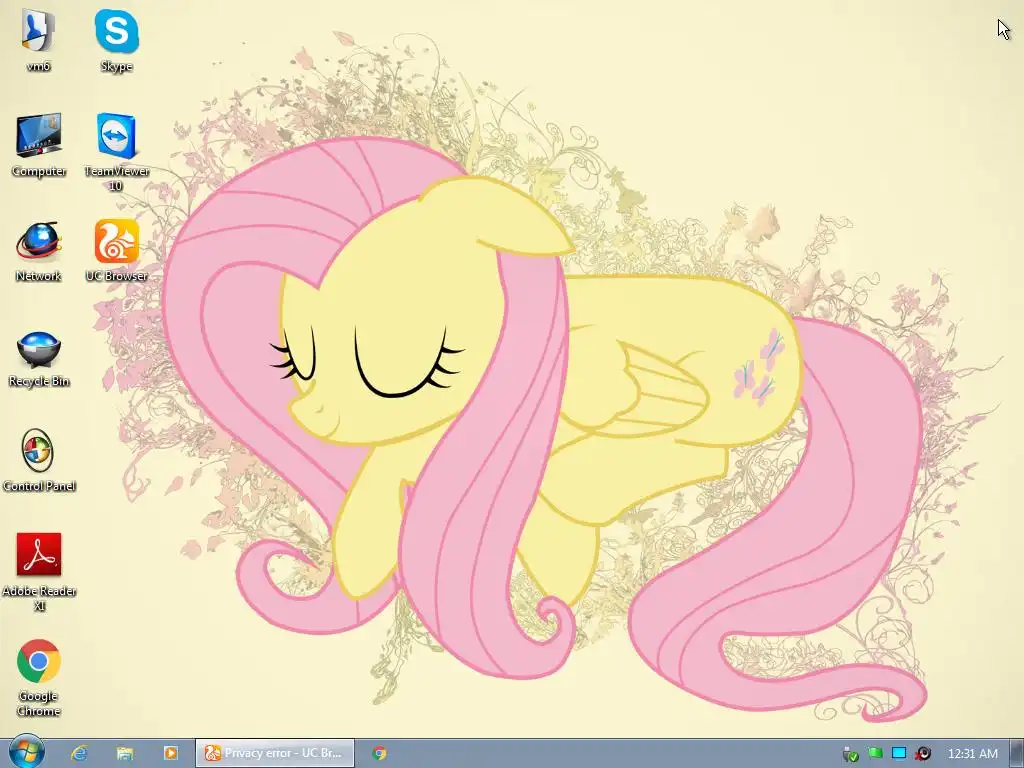The image size is (1024, 768).
Task: Open Action Center green flag icon
Action: (x=875, y=754)
